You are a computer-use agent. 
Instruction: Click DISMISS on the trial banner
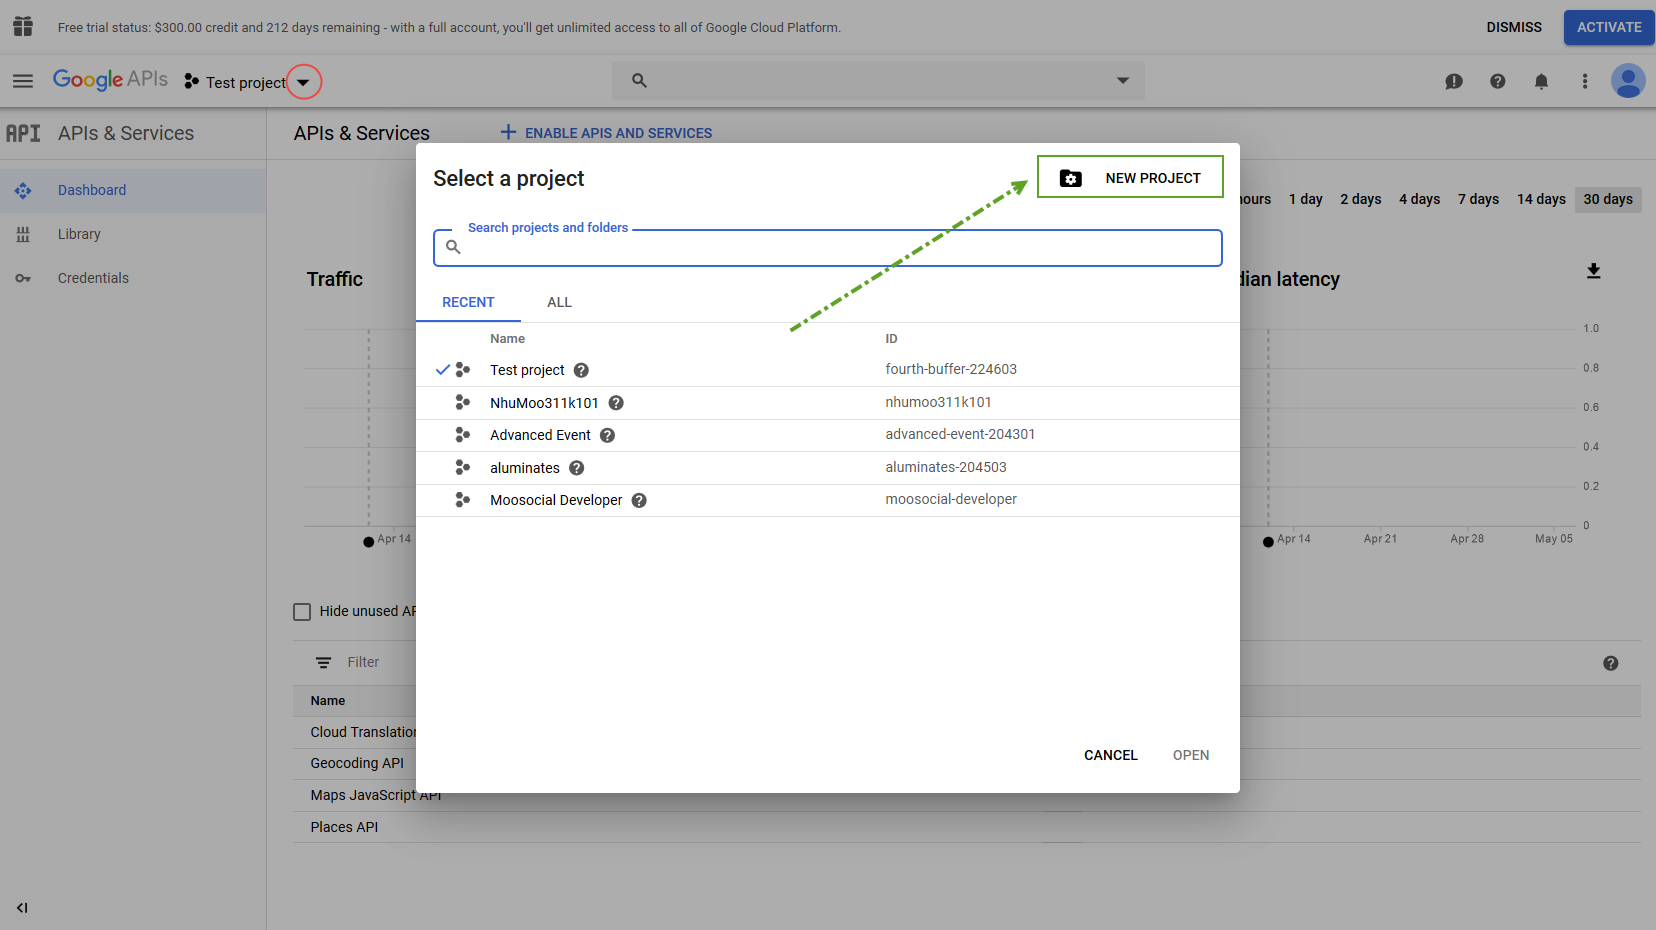pos(1514,27)
